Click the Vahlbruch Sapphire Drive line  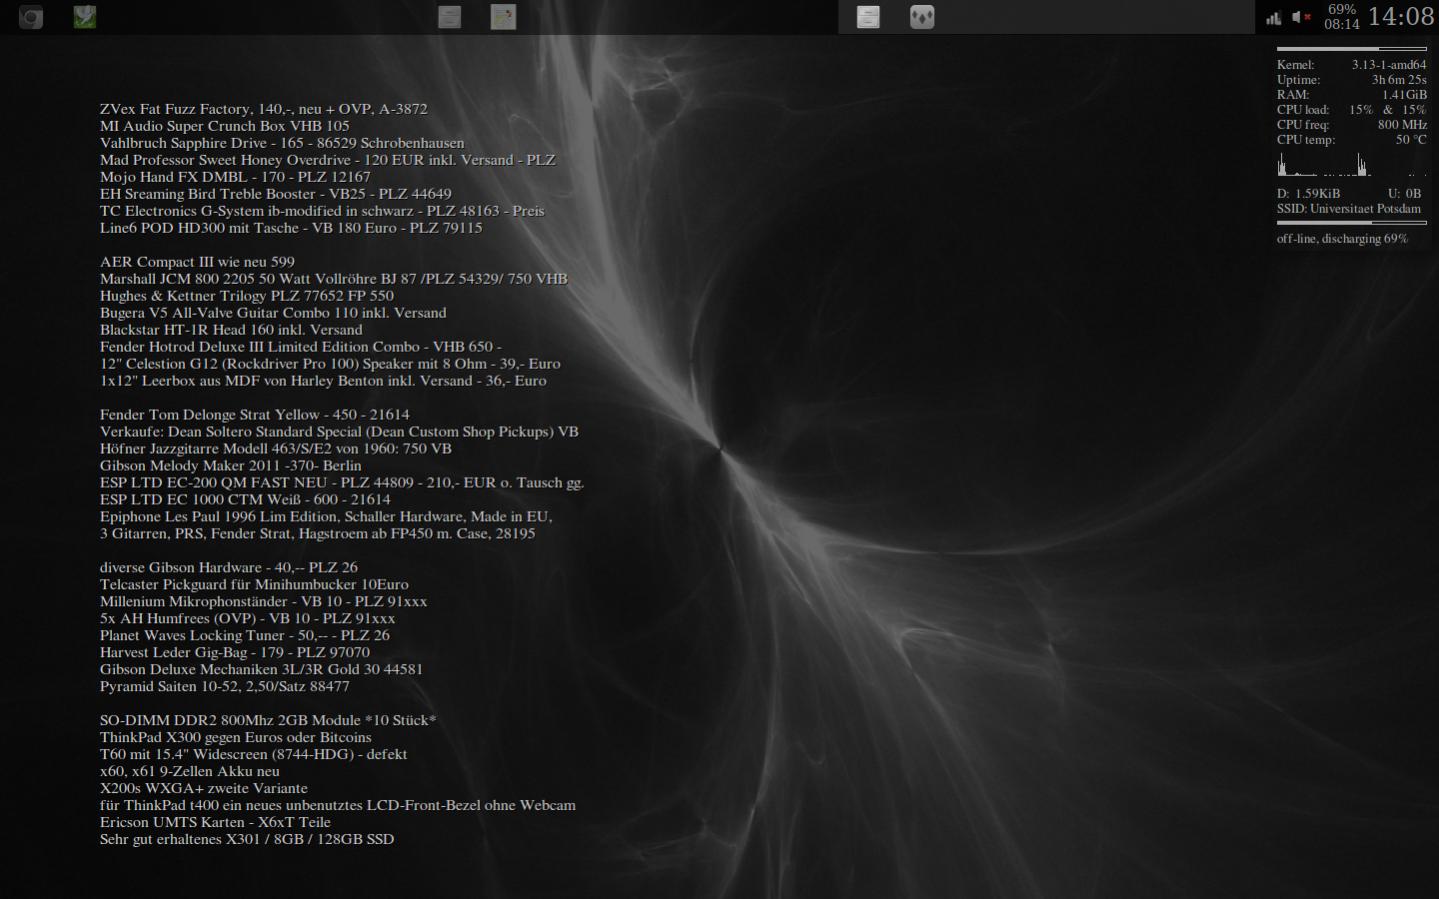[282, 143]
